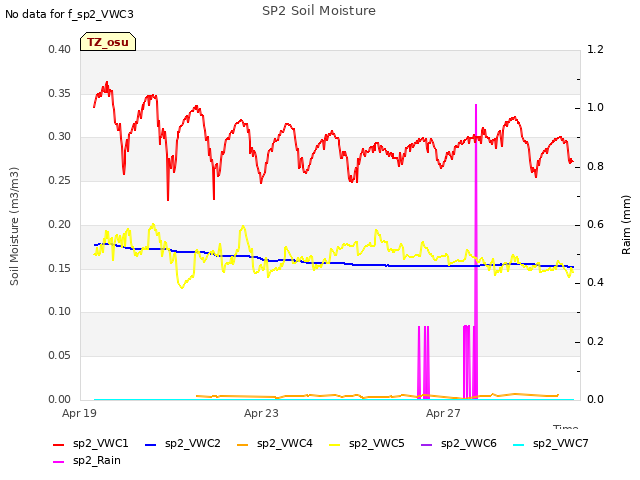Click the SP2 Soil Moisture chart title
640x480 pixels.
[319, 11]
